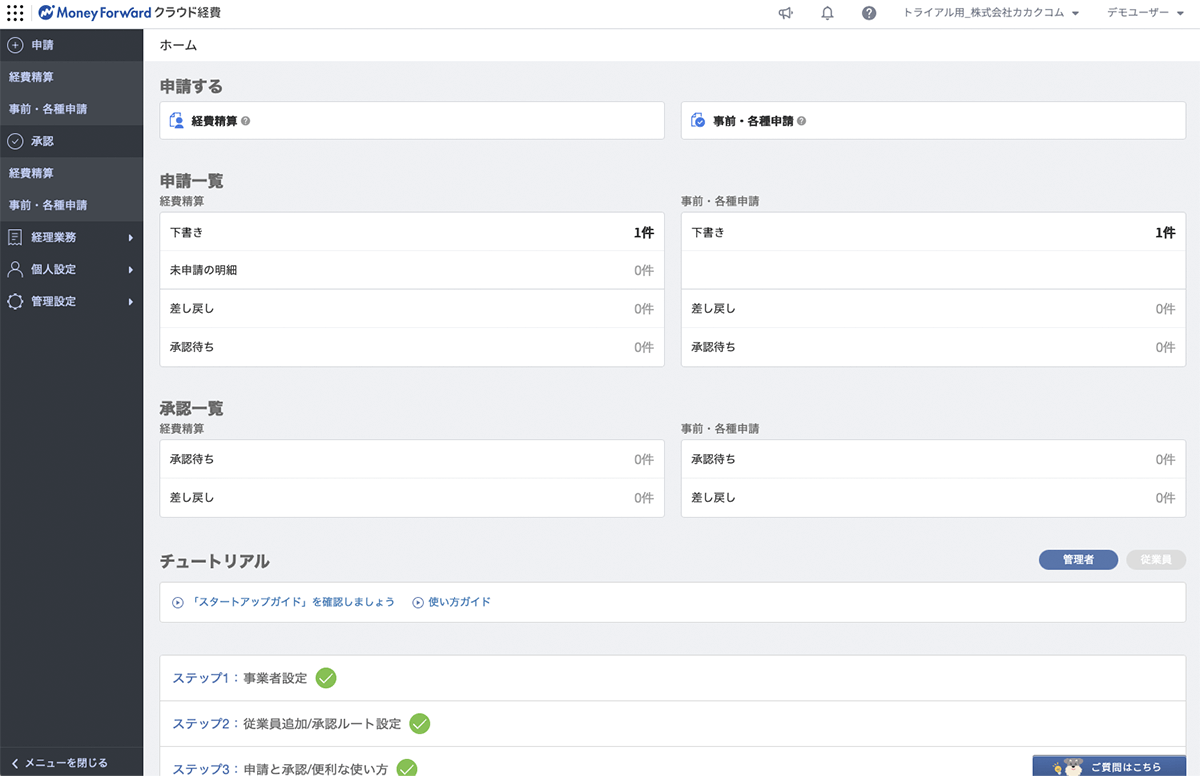
Task: Open the トライアル用_株式会社カカクコム company dropdown
Action: [991, 13]
